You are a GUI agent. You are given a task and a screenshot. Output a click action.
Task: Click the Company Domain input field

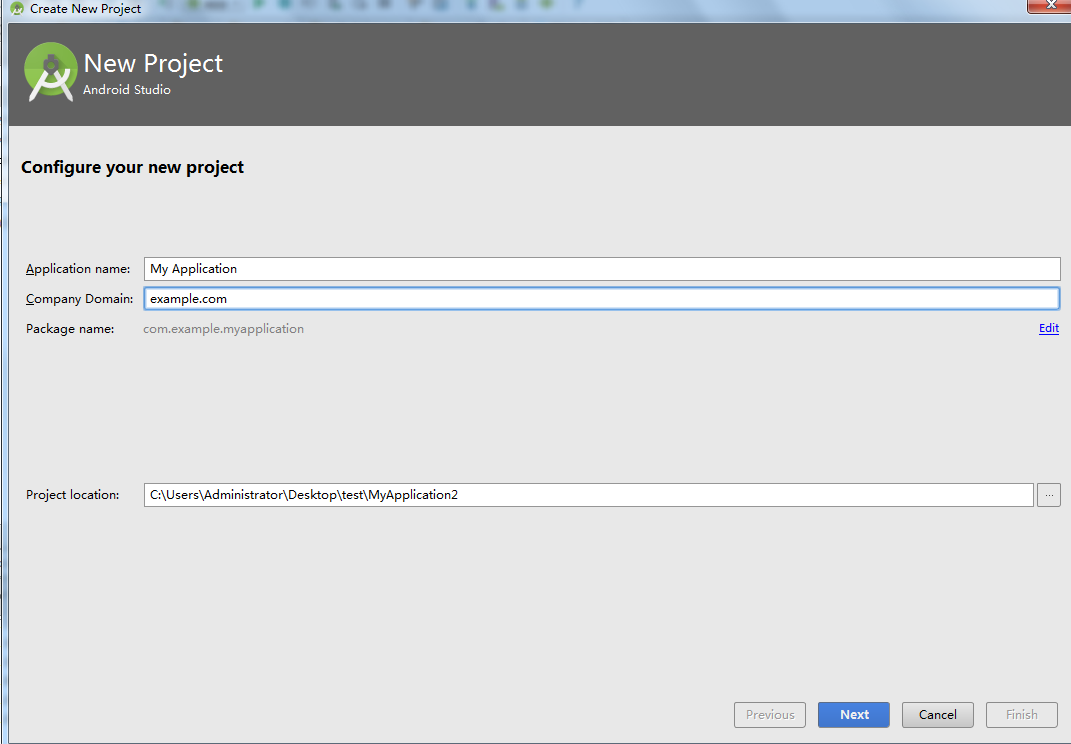602,299
